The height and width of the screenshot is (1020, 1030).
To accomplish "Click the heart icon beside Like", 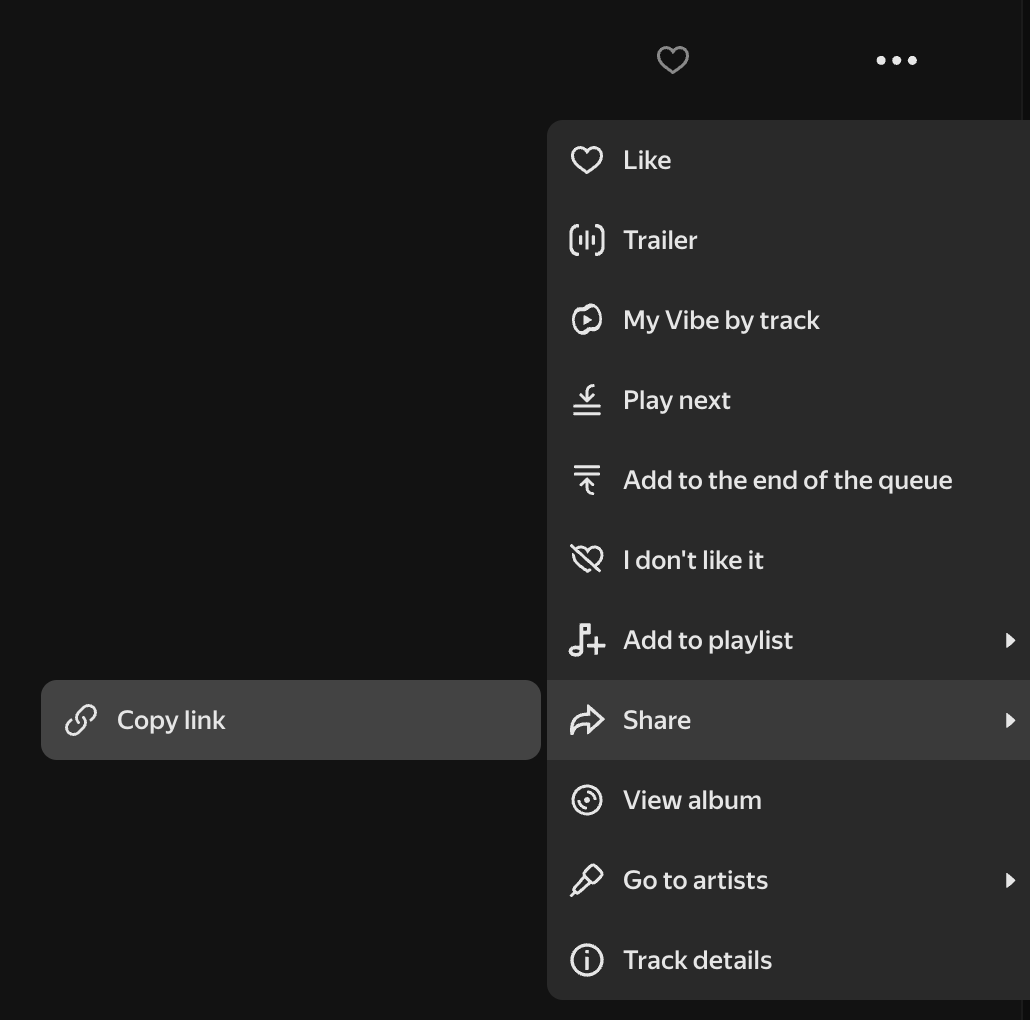I will 587,160.
